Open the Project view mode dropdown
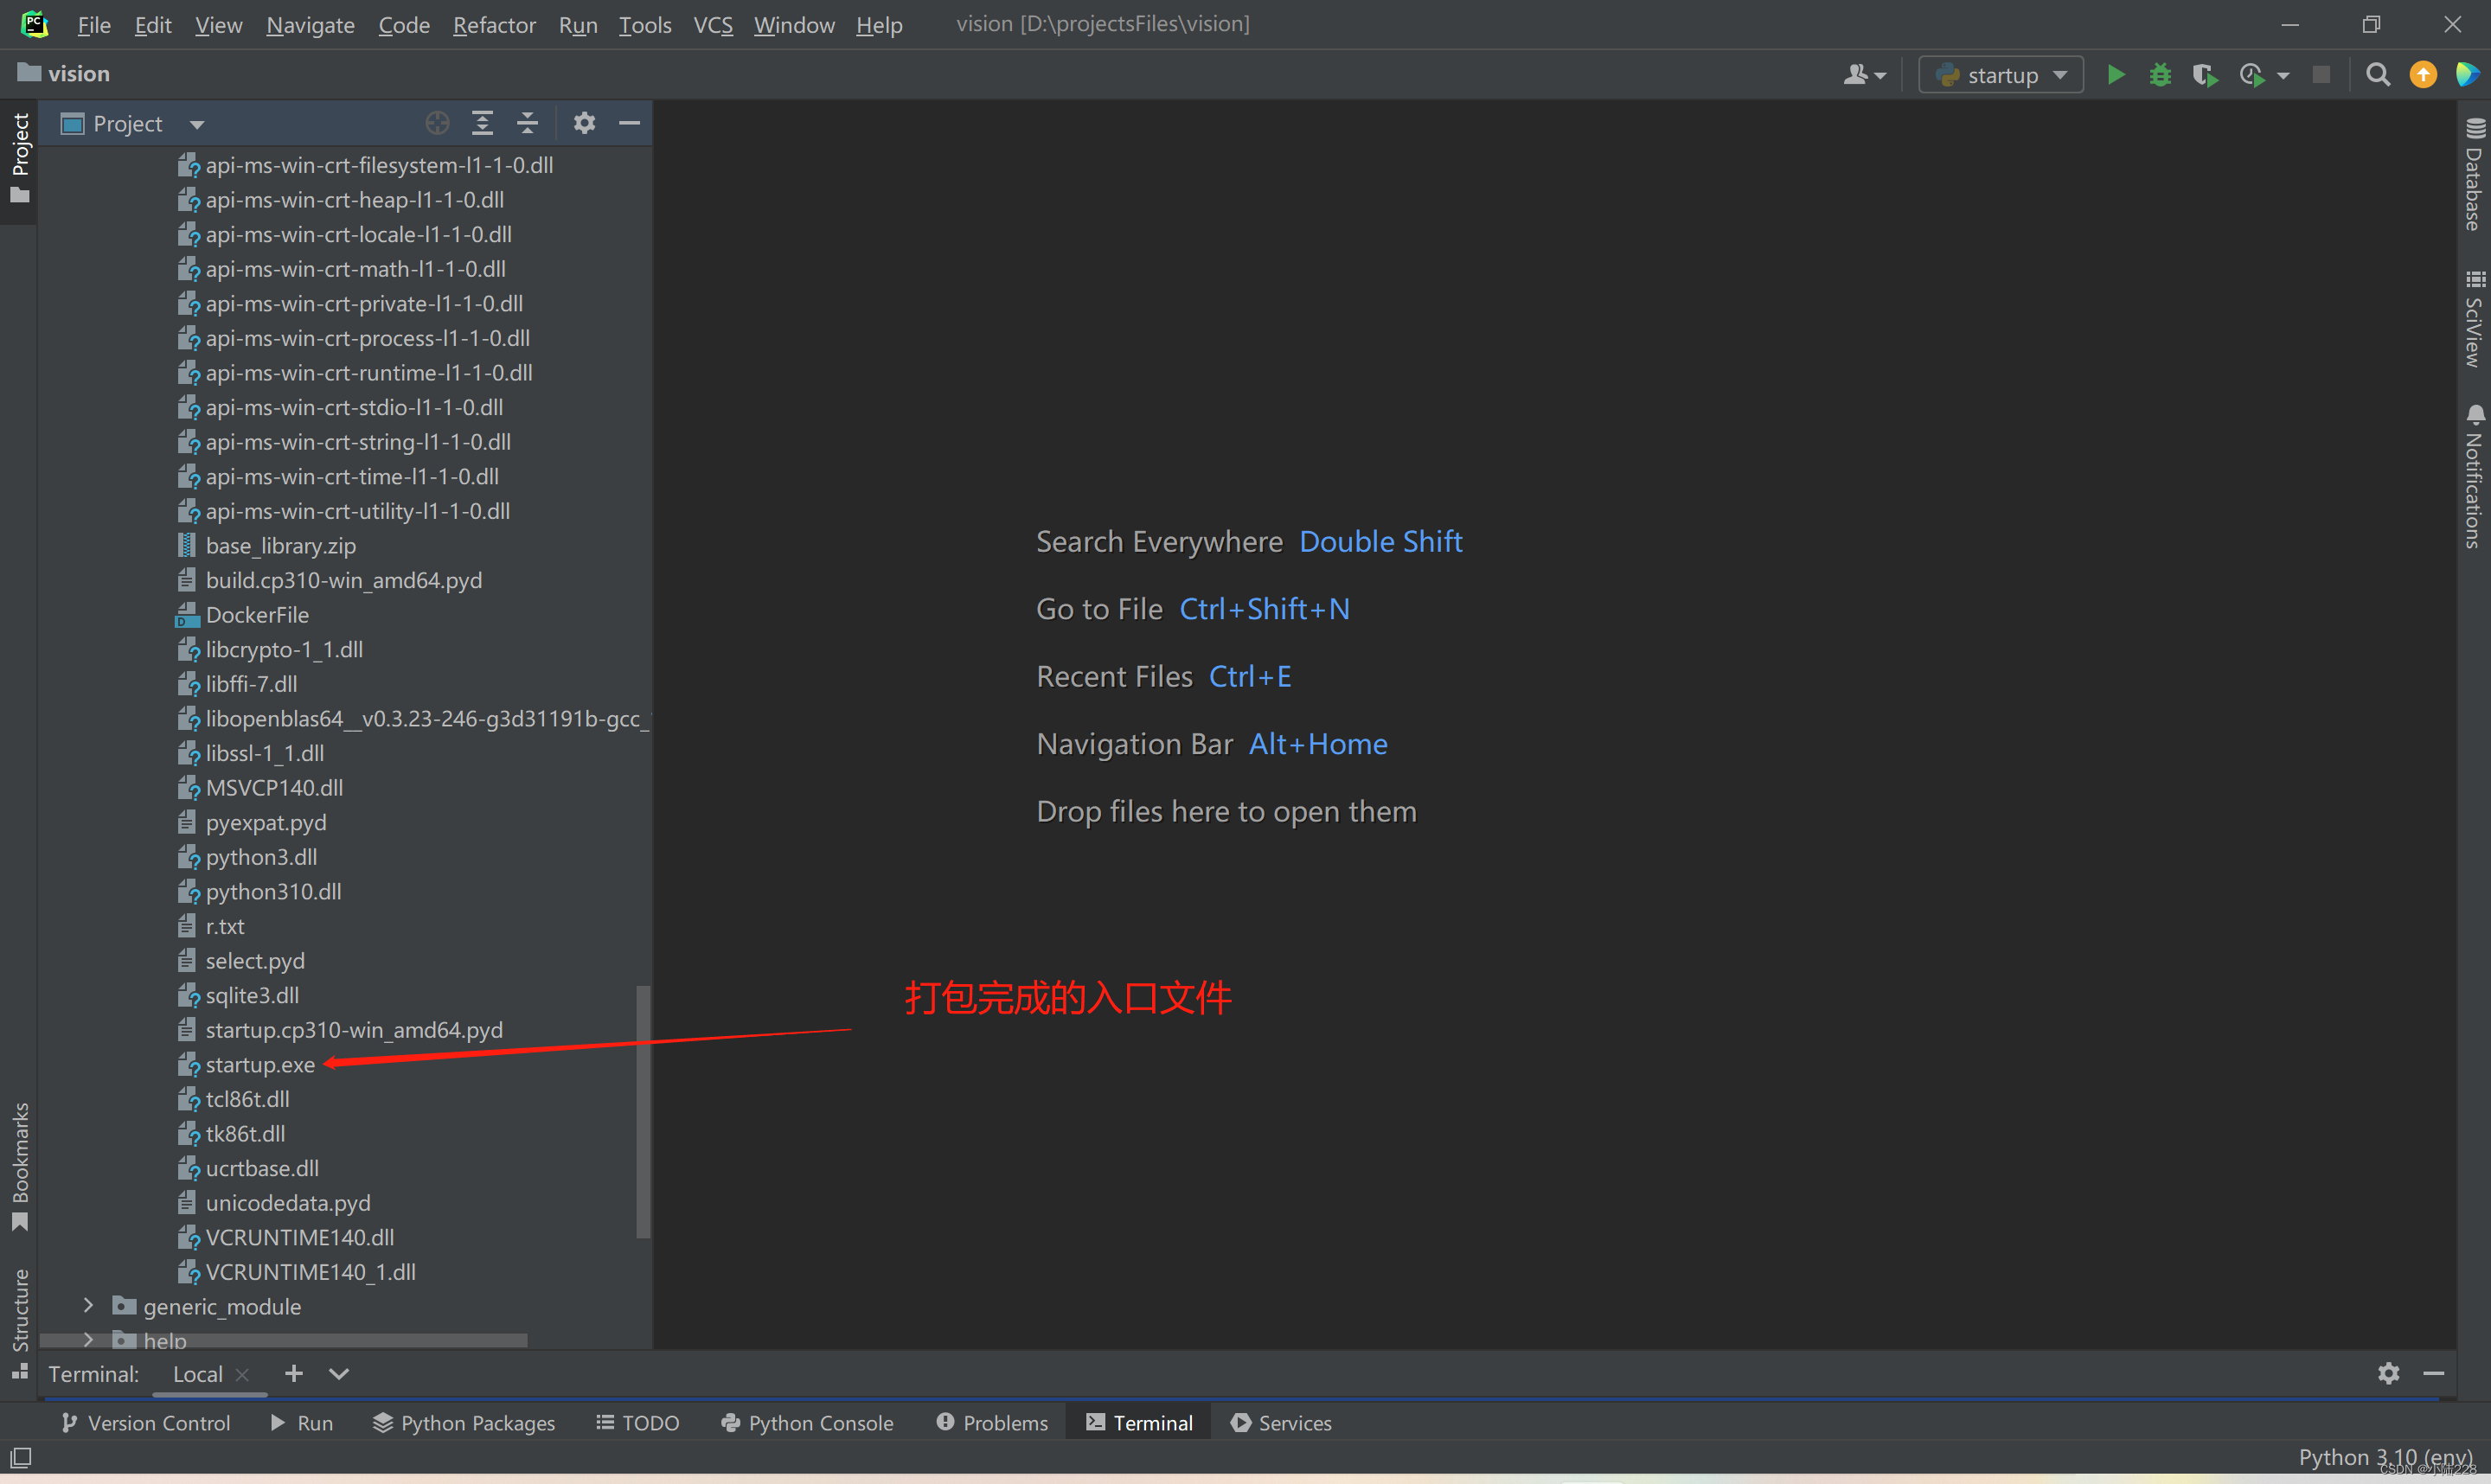Viewport: 2491px width, 1484px height. tap(196, 124)
